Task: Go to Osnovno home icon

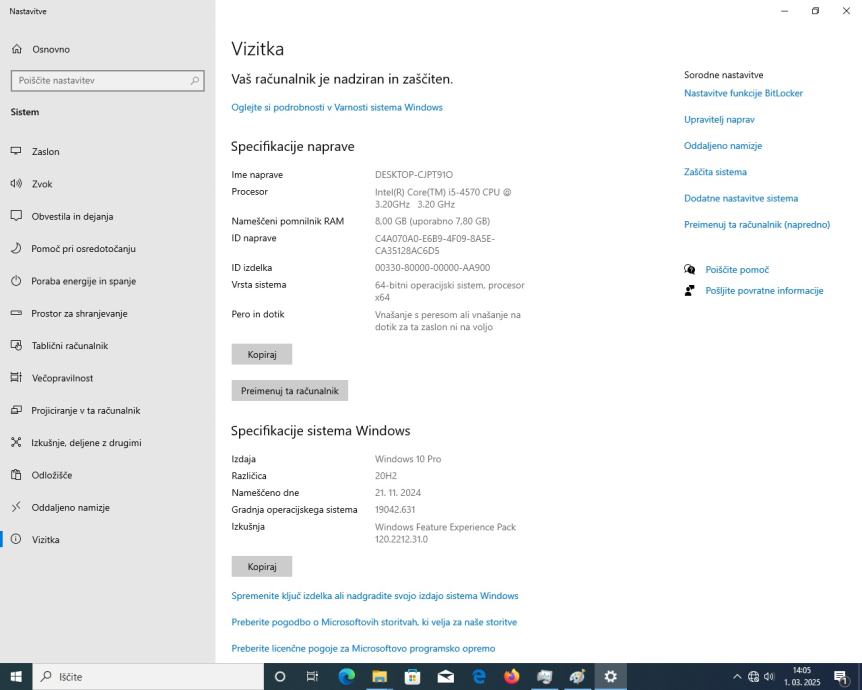Action: point(17,49)
